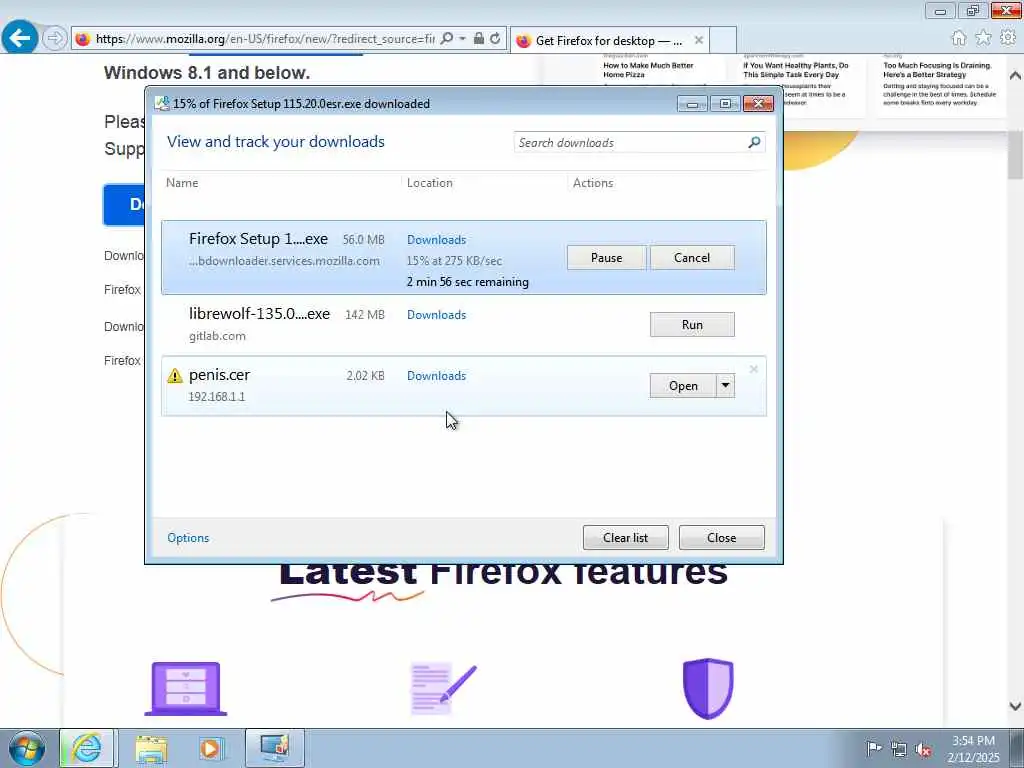Close the Get Firefox for desktop tab
The width and height of the screenshot is (1024, 768).
click(699, 40)
